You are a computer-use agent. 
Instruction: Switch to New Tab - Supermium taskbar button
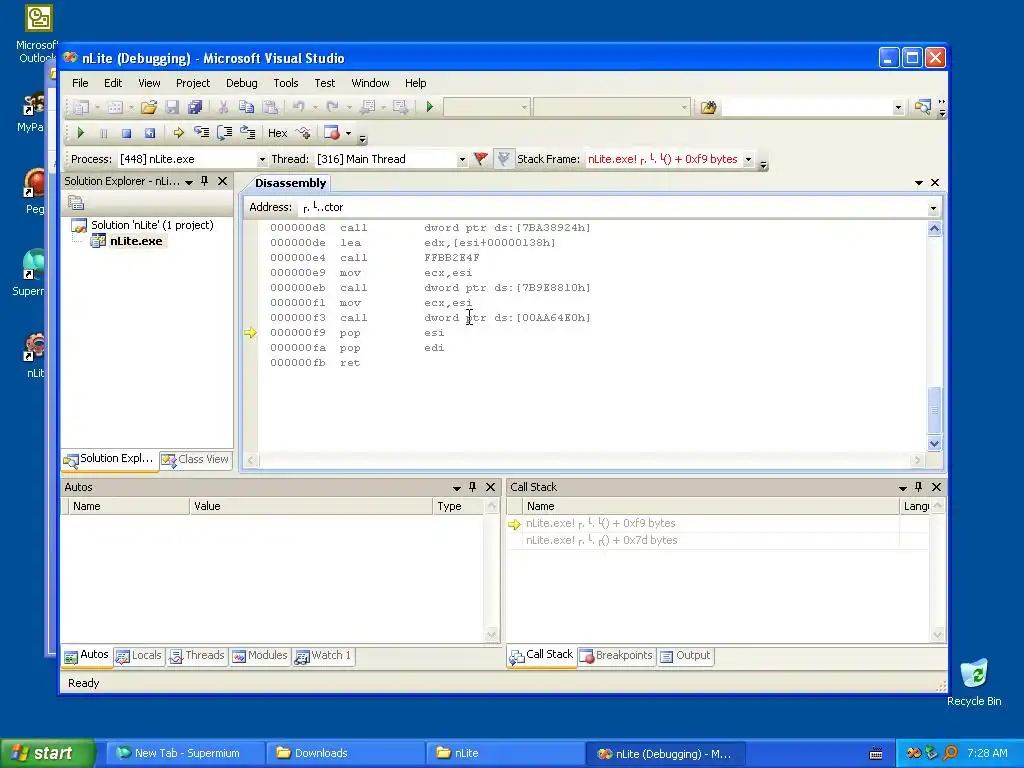(186, 754)
